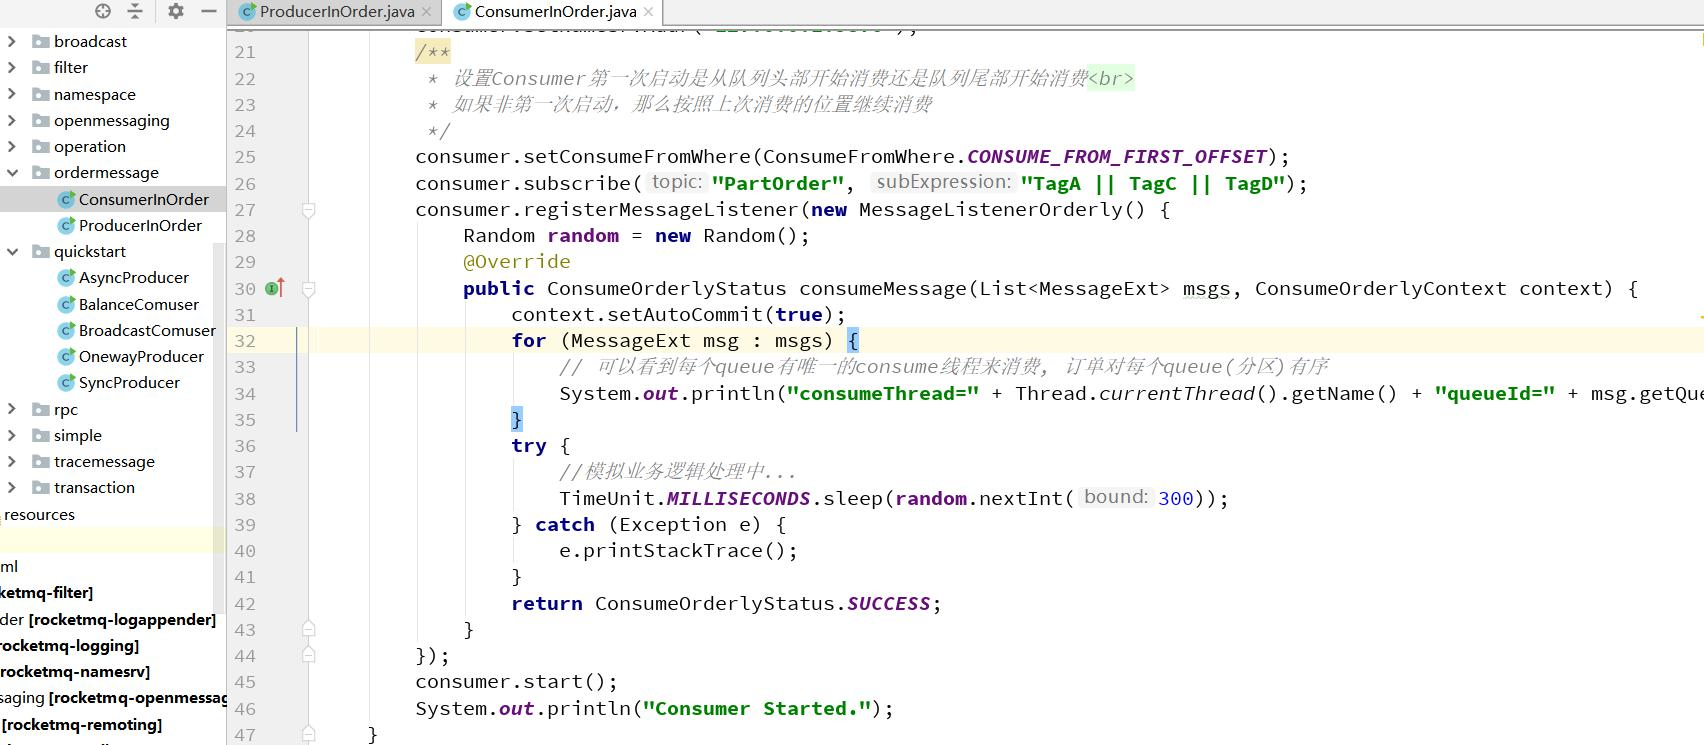The width and height of the screenshot is (1704, 745).
Task: Select BalanceComuser class in project tree
Action: point(138,305)
